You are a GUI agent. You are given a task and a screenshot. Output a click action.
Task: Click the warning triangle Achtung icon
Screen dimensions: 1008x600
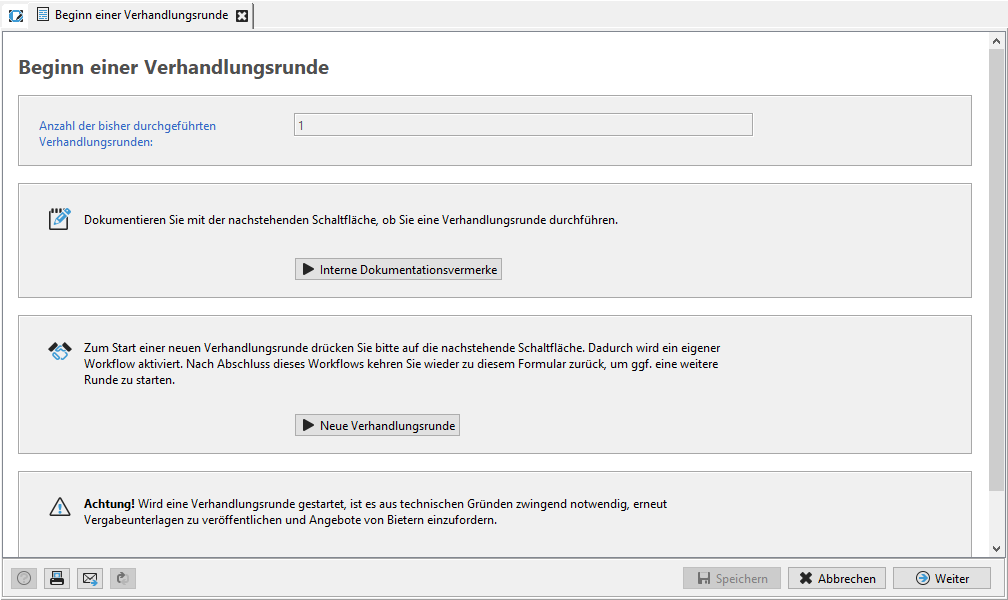(x=60, y=507)
